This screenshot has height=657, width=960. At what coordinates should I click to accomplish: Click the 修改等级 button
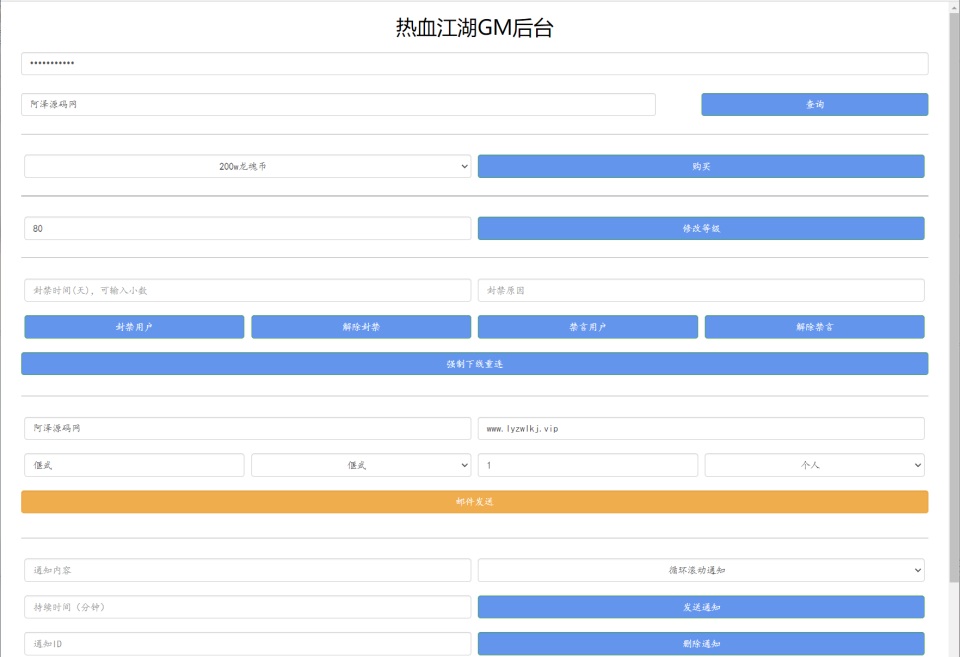click(x=700, y=228)
